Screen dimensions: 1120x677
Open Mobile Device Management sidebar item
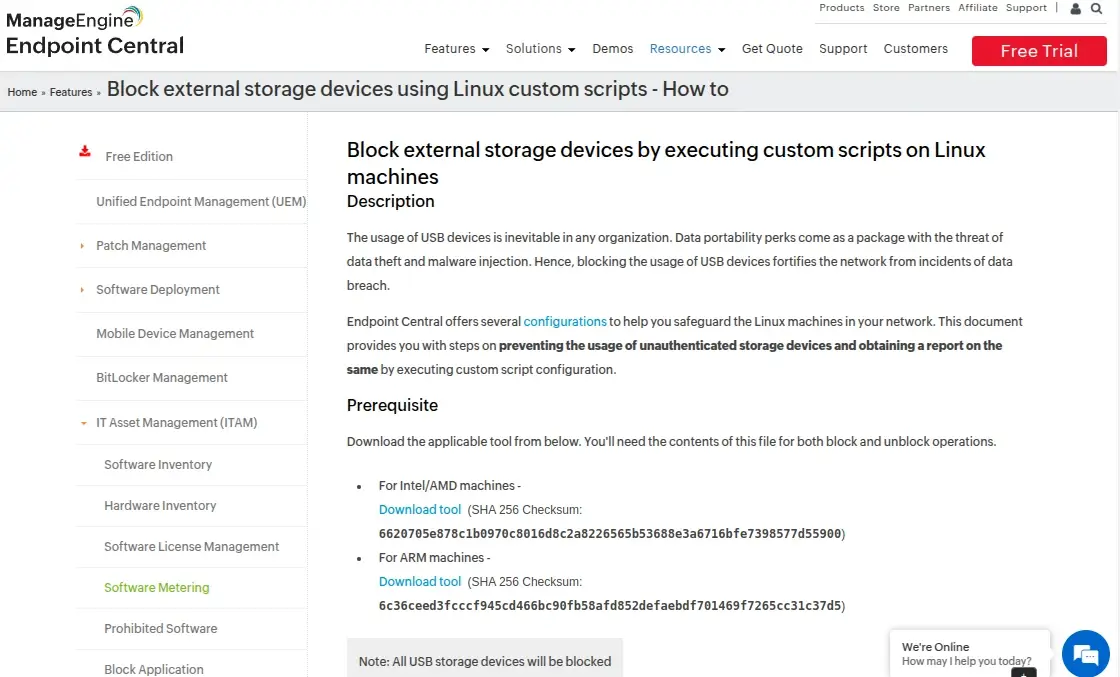(175, 334)
